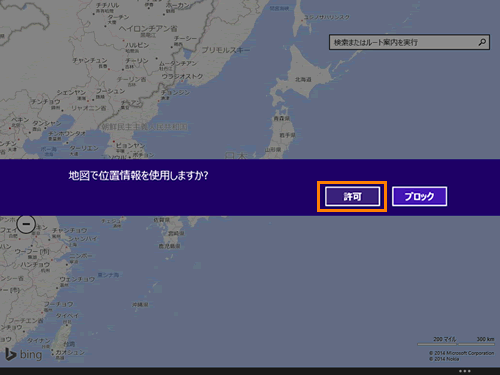
Task: Click the search or route input field
Action: coord(409,42)
